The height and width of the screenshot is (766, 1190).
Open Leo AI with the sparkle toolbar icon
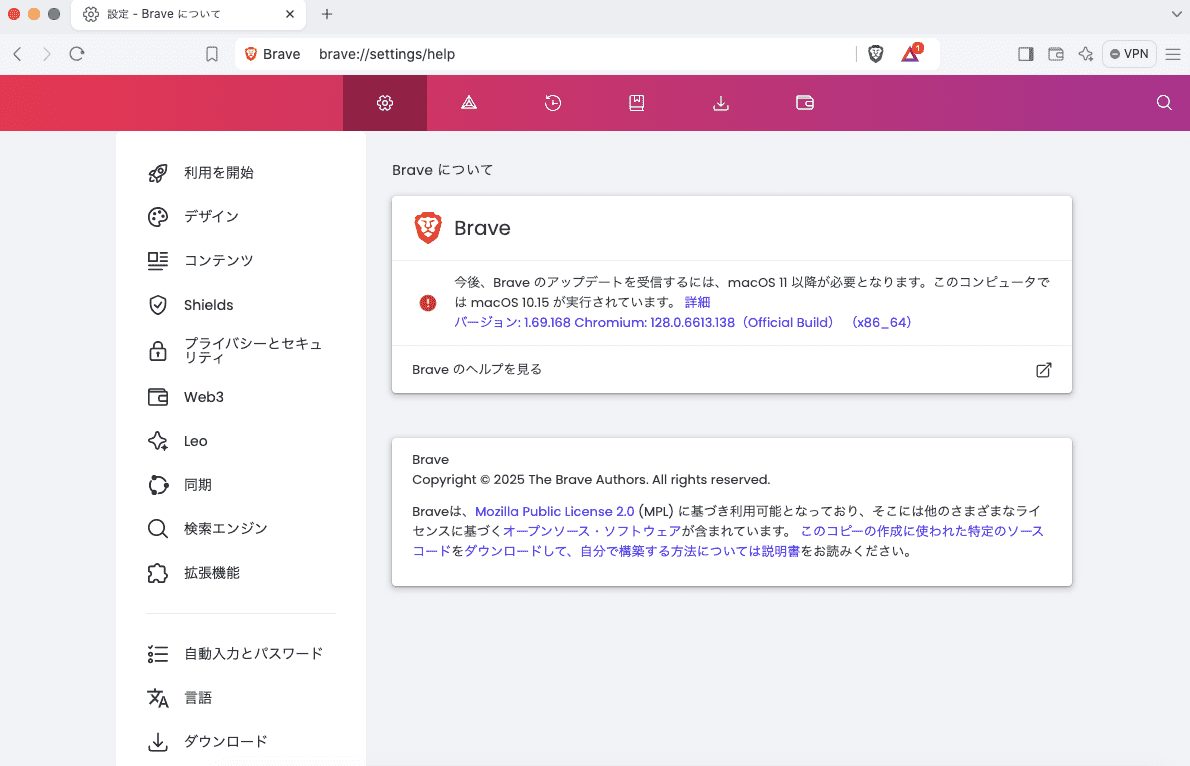click(1086, 53)
